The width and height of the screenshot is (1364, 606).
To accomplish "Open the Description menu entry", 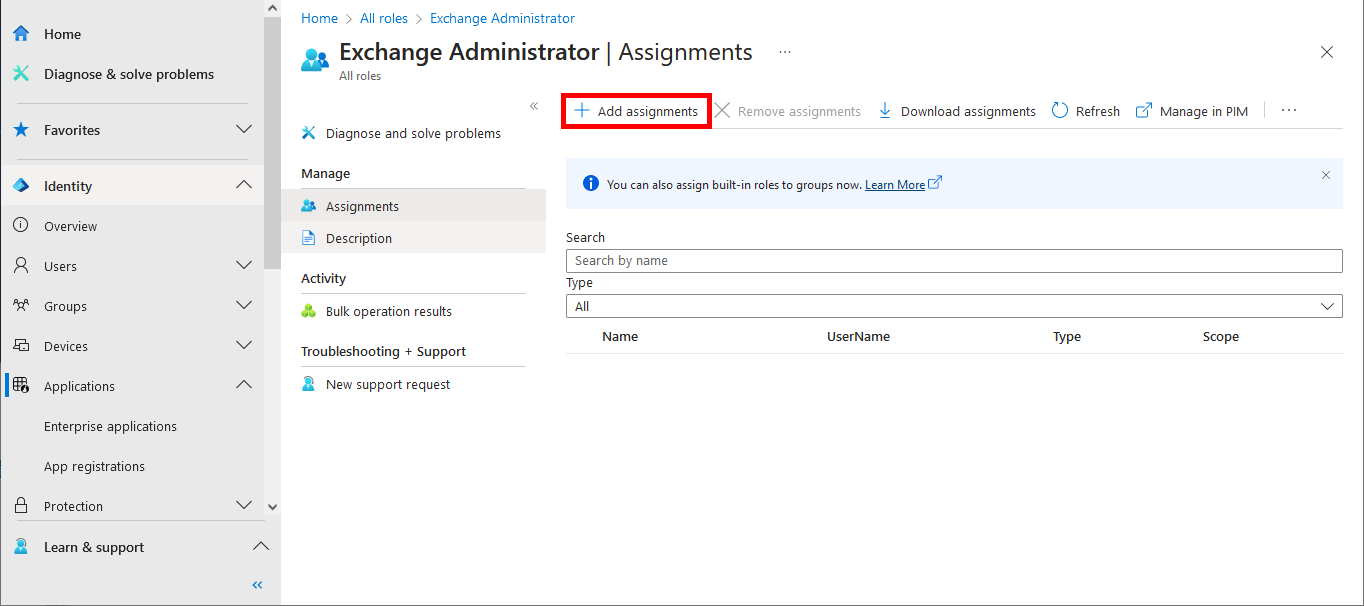I will [360, 238].
